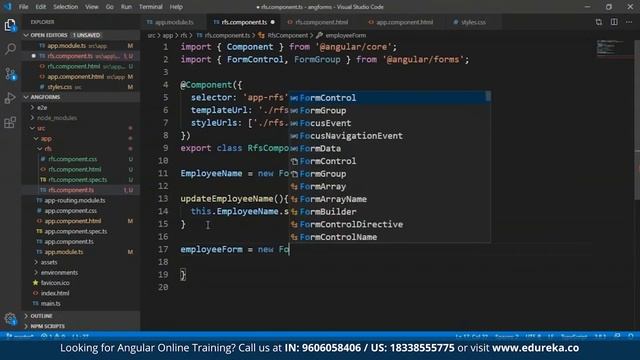This screenshot has height=360, width=640.
Task: Open the Manage gear settings menu
Action: (x=10, y=319)
